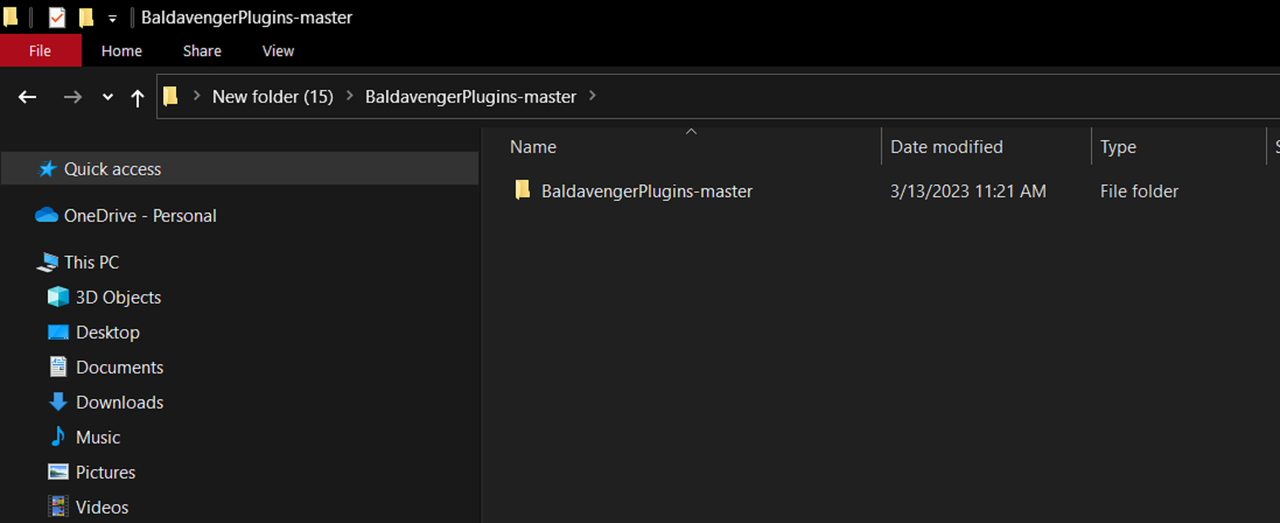Go up one folder level arrow
The height and width of the screenshot is (523, 1280).
138,97
